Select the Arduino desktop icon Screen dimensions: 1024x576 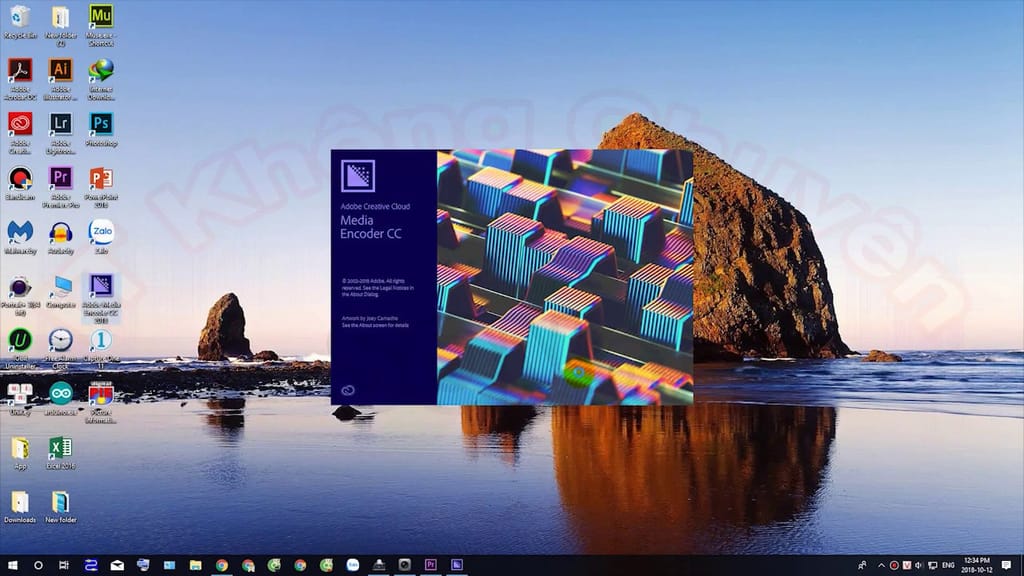click(x=60, y=399)
